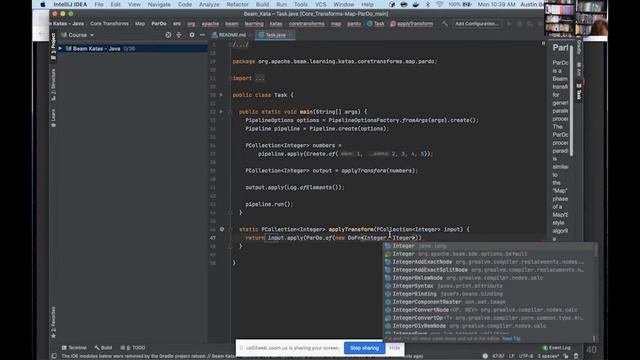The height and width of the screenshot is (360, 640).
Task: Open the Build tool window at bottom
Action: click(x=103, y=348)
